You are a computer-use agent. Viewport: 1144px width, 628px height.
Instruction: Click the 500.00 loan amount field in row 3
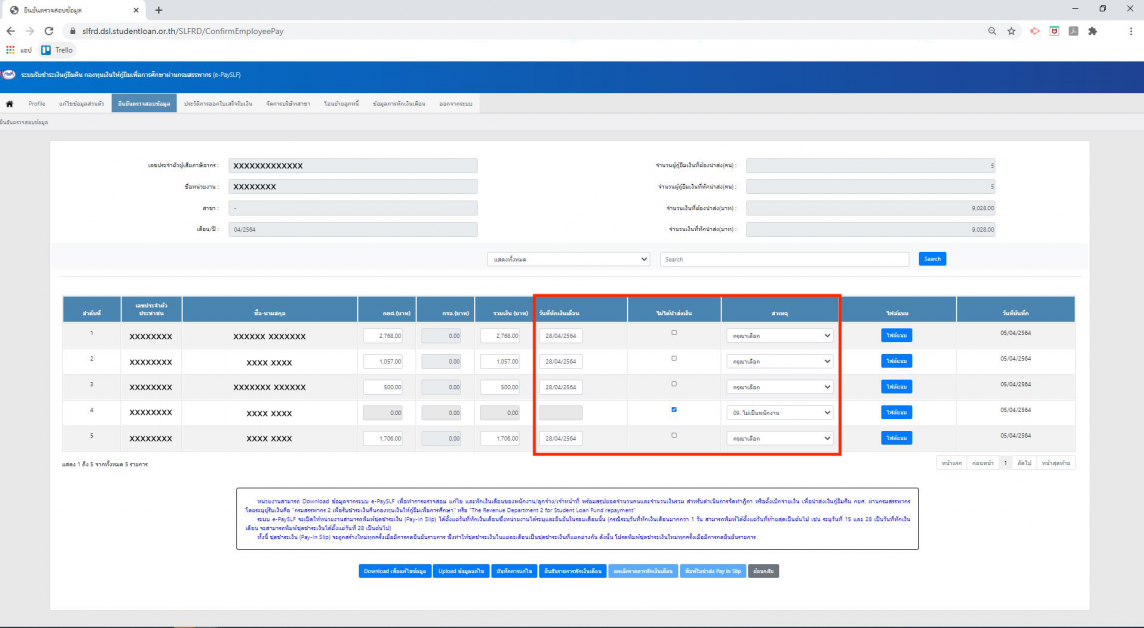(383, 387)
